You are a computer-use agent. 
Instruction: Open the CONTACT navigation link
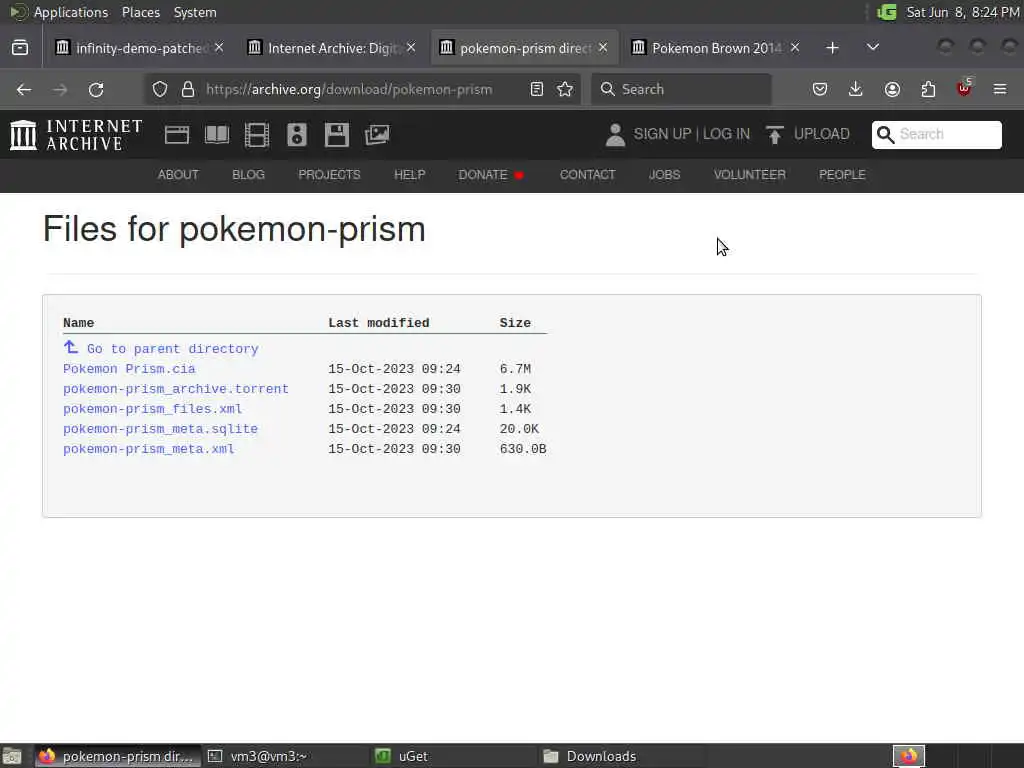click(x=587, y=174)
